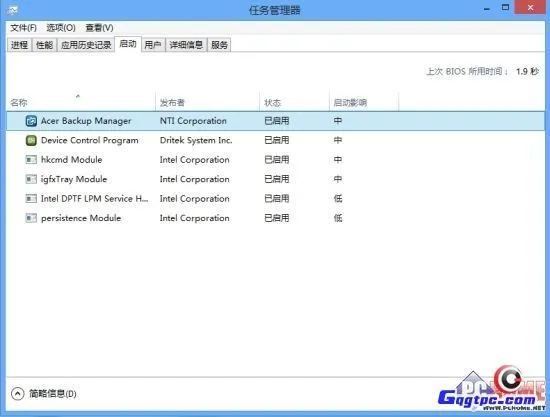Click the 1.9 秒 BIOS time value

pos(527,72)
